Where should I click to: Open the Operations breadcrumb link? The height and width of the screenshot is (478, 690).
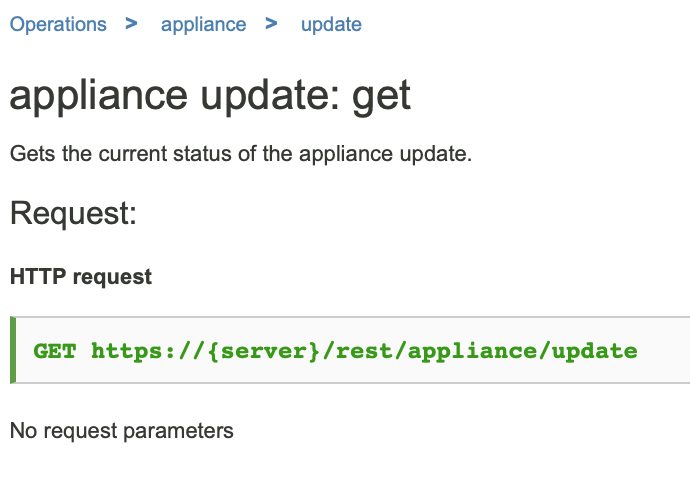pyautogui.click(x=58, y=24)
